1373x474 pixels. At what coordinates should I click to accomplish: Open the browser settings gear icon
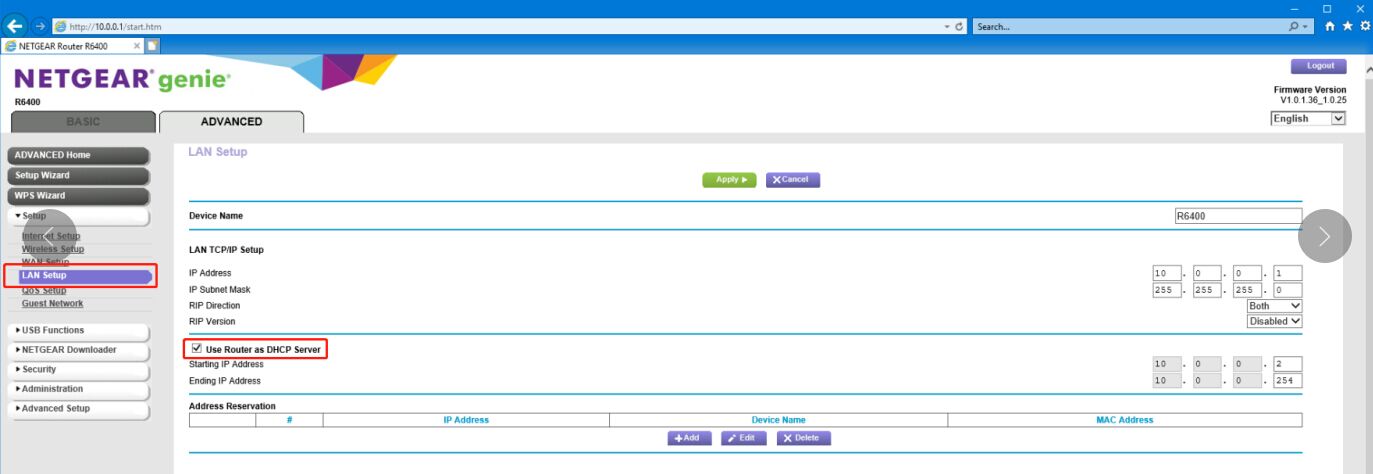[x=1364, y=27]
